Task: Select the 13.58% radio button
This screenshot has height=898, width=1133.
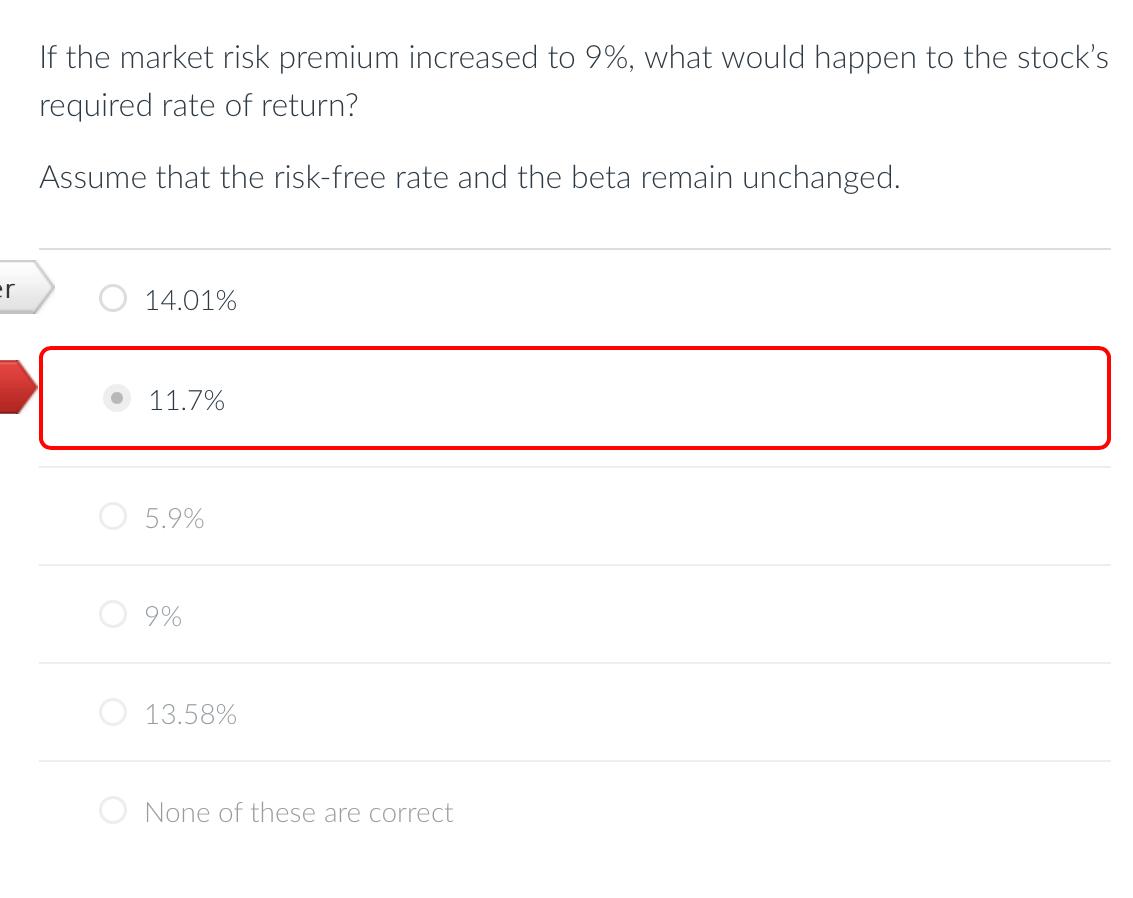Action: click(x=113, y=711)
